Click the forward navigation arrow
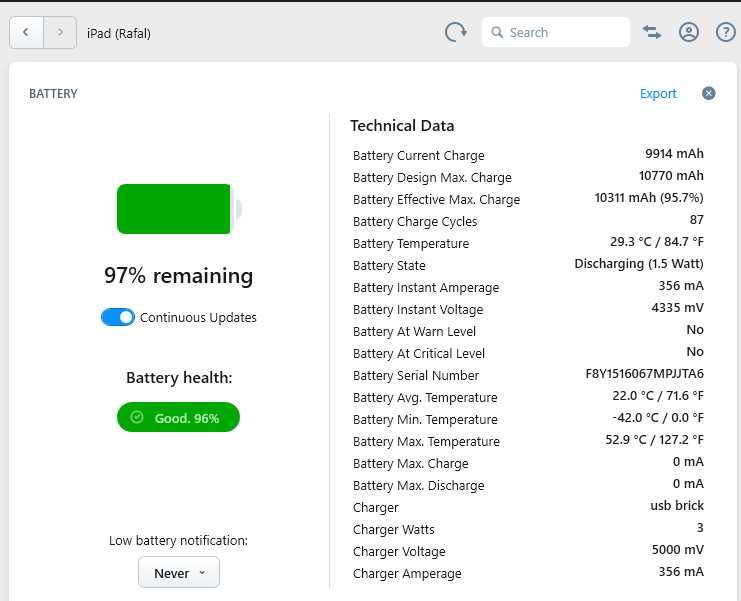Screen dimensions: 741x601 click(60, 33)
